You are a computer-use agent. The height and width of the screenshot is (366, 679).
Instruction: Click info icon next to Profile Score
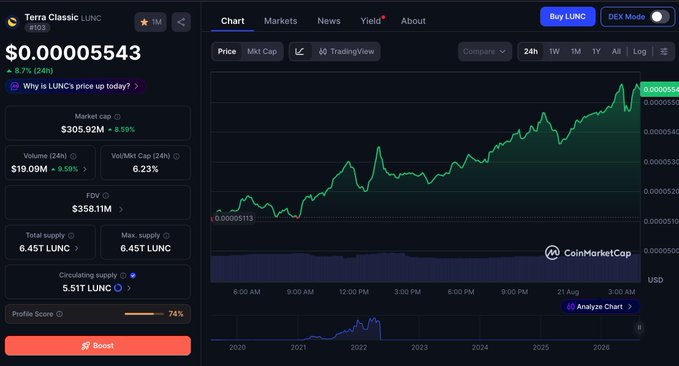(59, 314)
